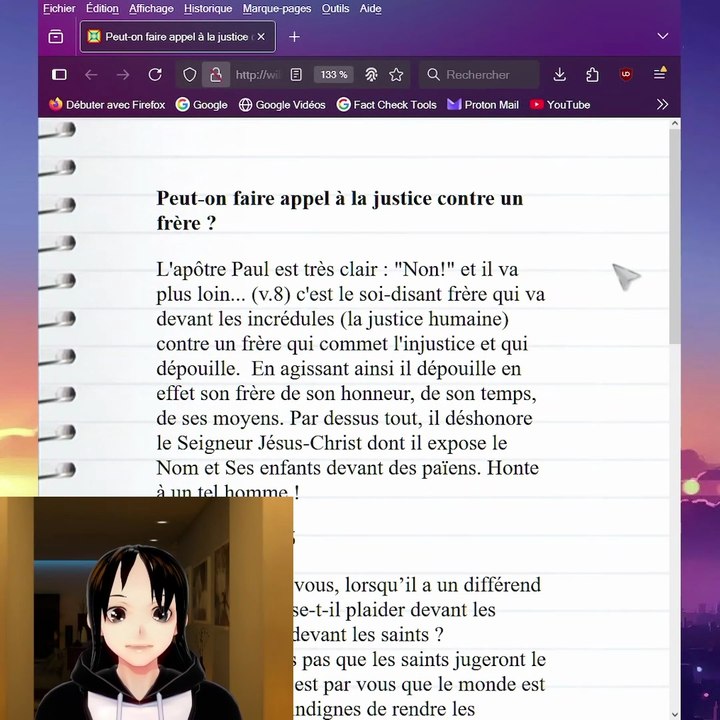Open the Proton Mail bookmark
Viewport: 720px width, 720px height.
coord(483,105)
